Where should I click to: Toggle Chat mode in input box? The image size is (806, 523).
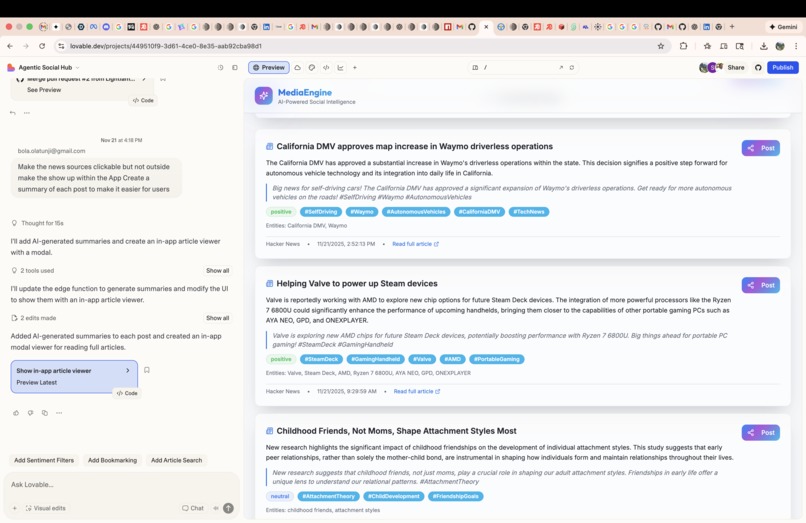(x=193, y=508)
